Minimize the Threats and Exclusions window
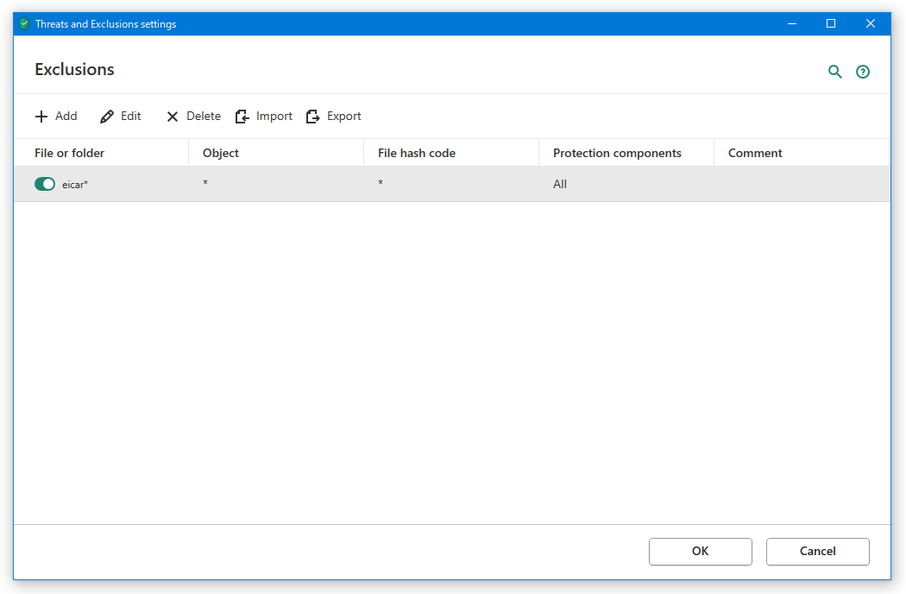Screen dimensions: 906x594 [792, 24]
